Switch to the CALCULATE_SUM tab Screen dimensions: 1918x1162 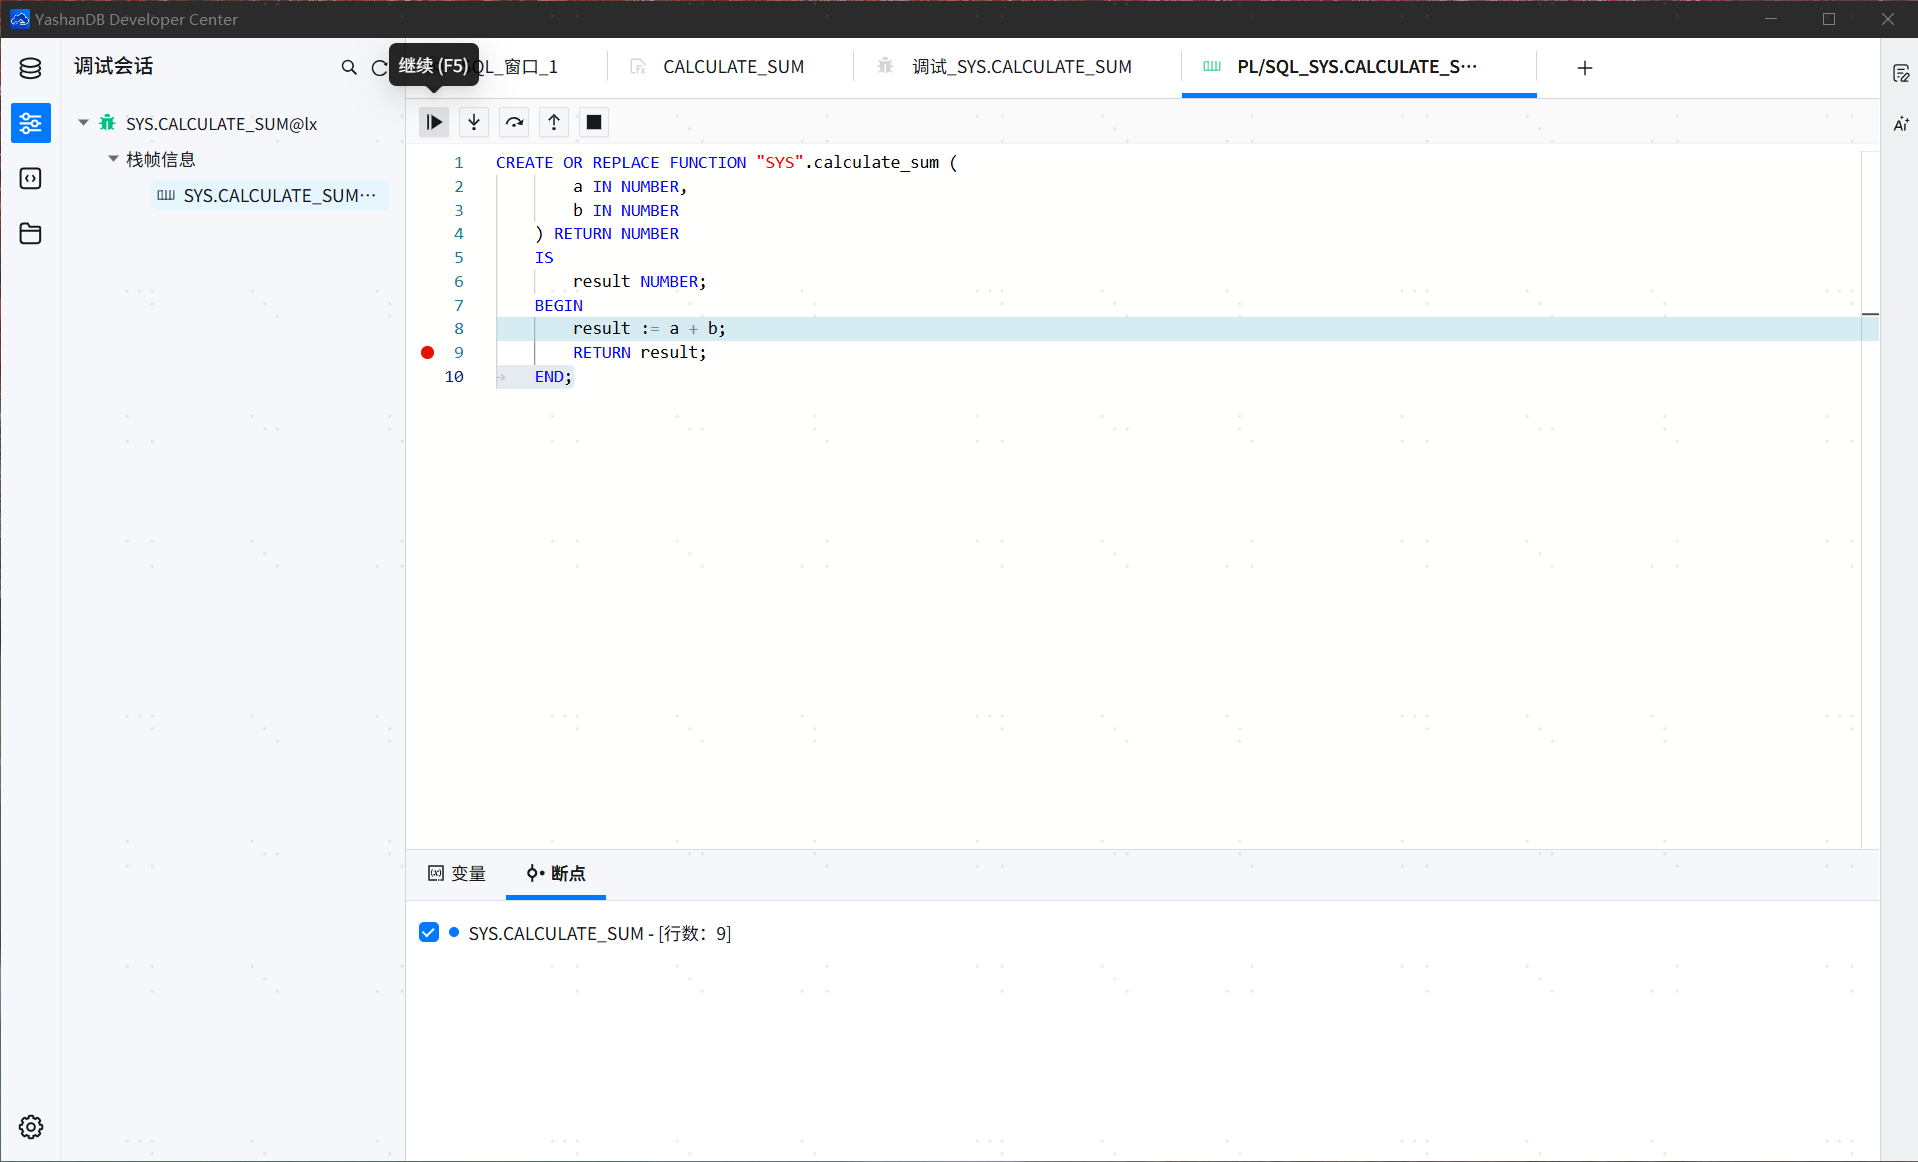(x=733, y=67)
